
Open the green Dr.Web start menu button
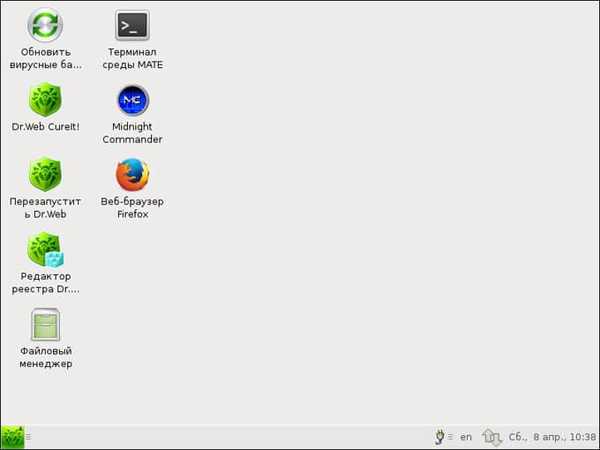pyautogui.click(x=12, y=437)
